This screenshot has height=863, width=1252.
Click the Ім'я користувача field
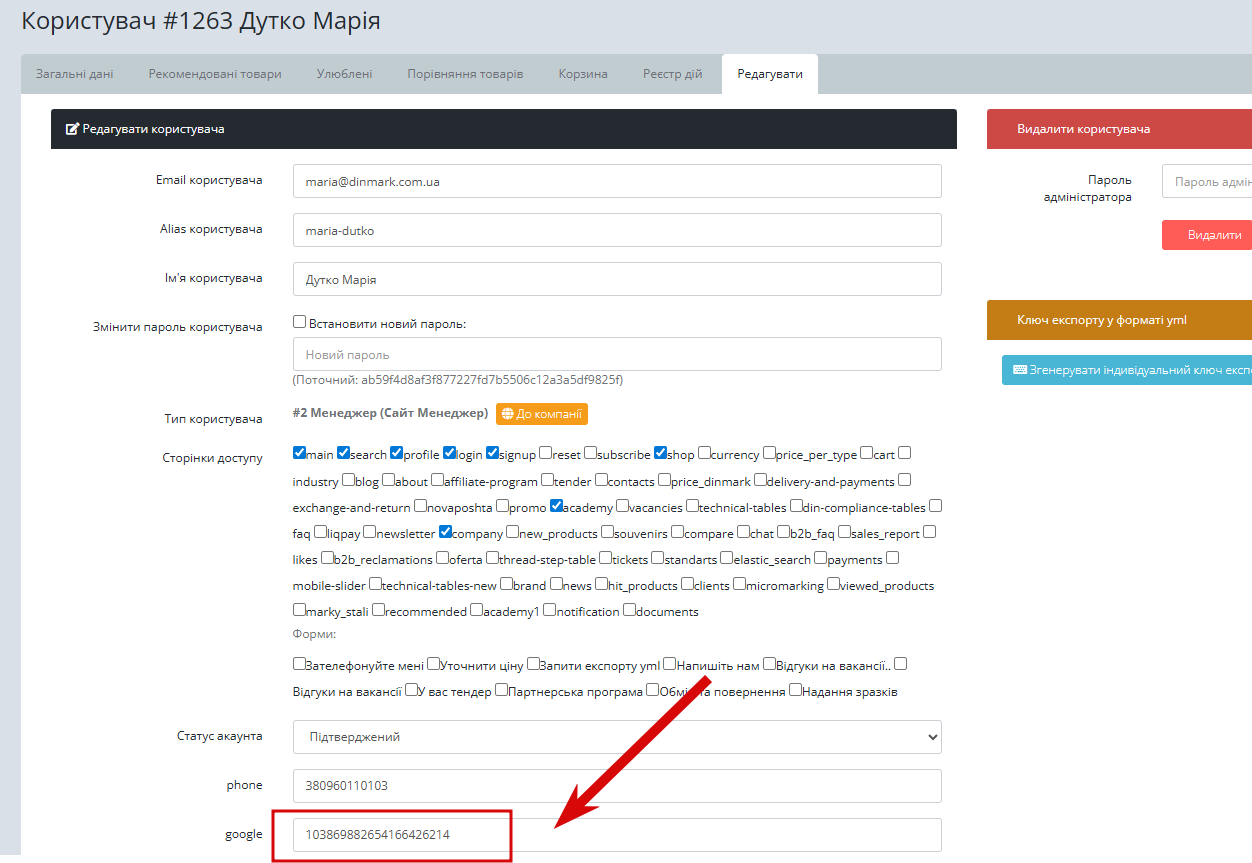point(617,279)
